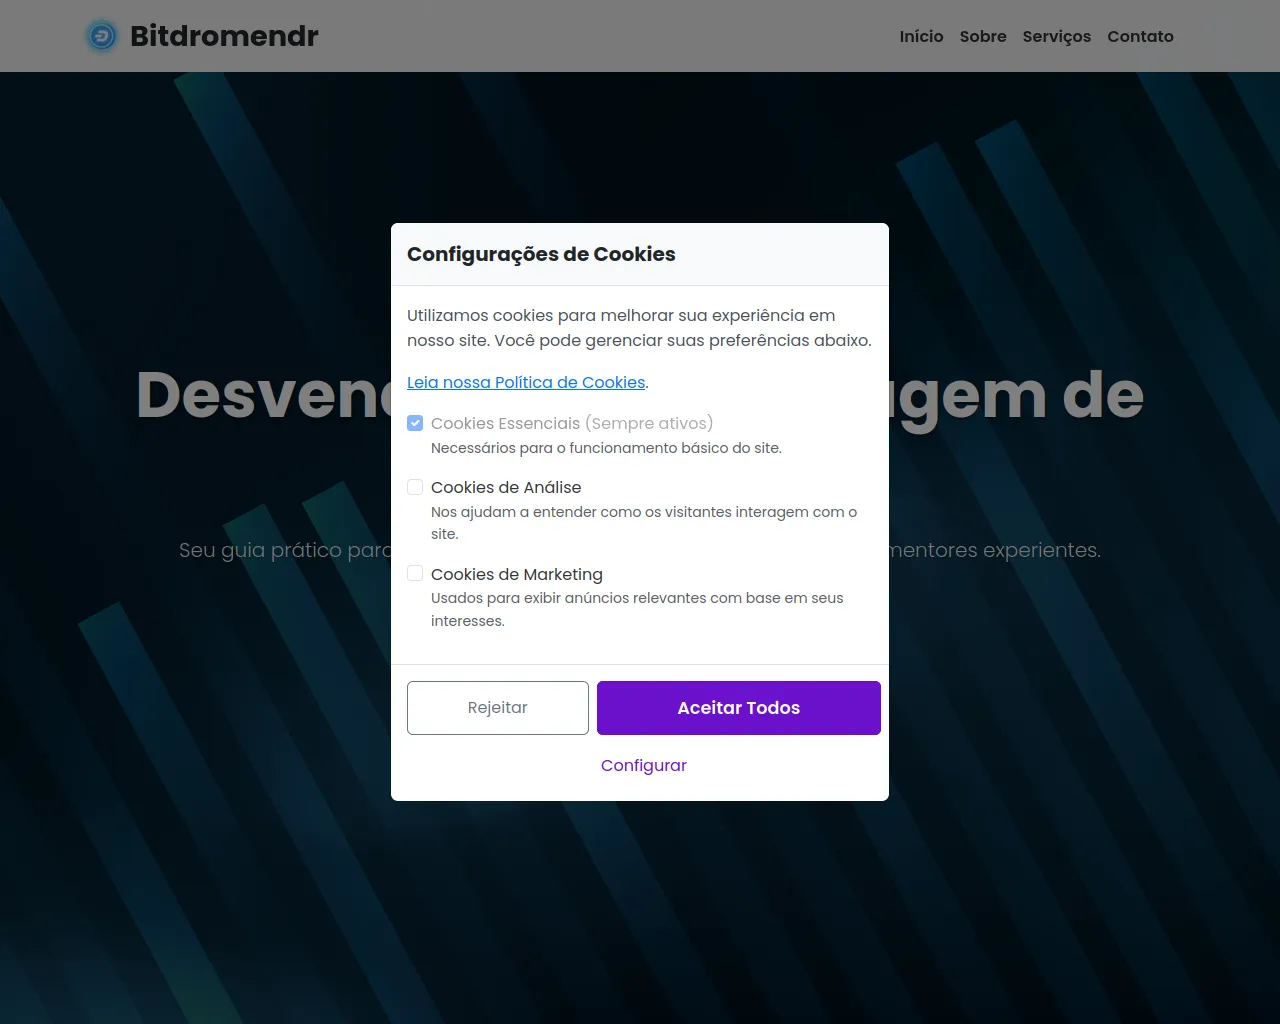Open the Sobre navigation link
The height and width of the screenshot is (1024, 1280).
[x=983, y=36]
